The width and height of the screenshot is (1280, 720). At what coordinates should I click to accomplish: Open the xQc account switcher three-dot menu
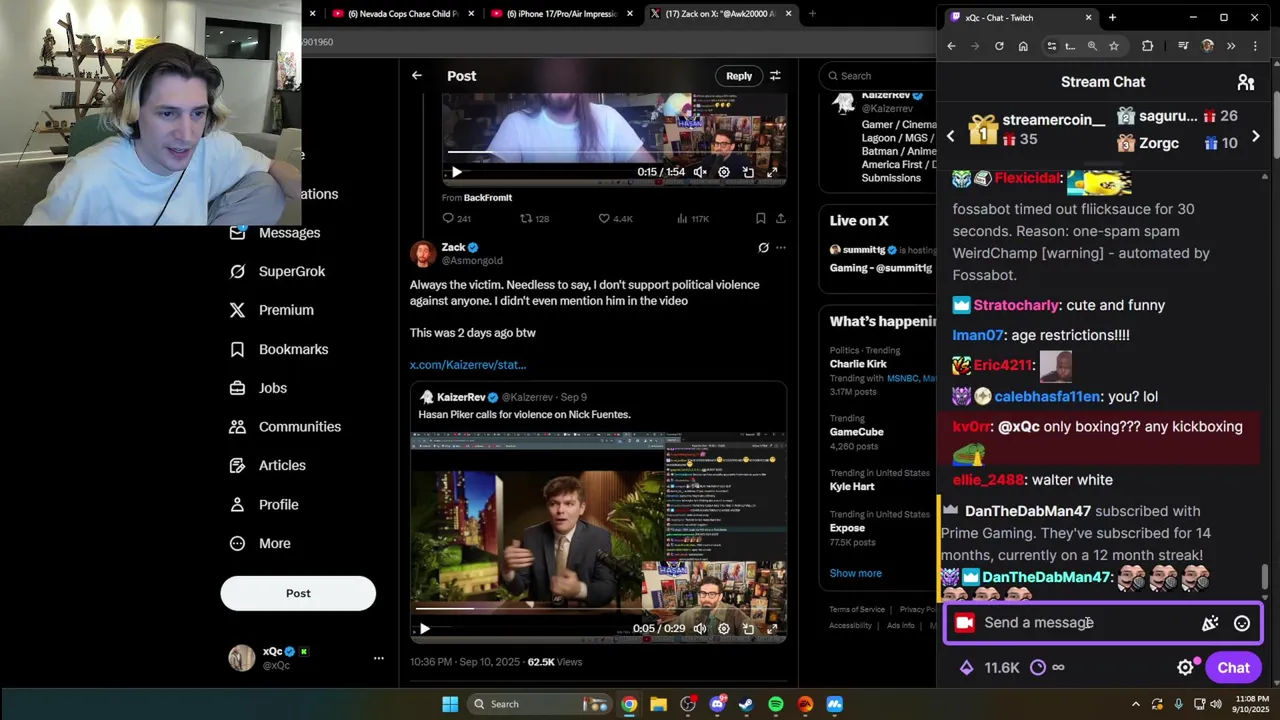click(379, 658)
